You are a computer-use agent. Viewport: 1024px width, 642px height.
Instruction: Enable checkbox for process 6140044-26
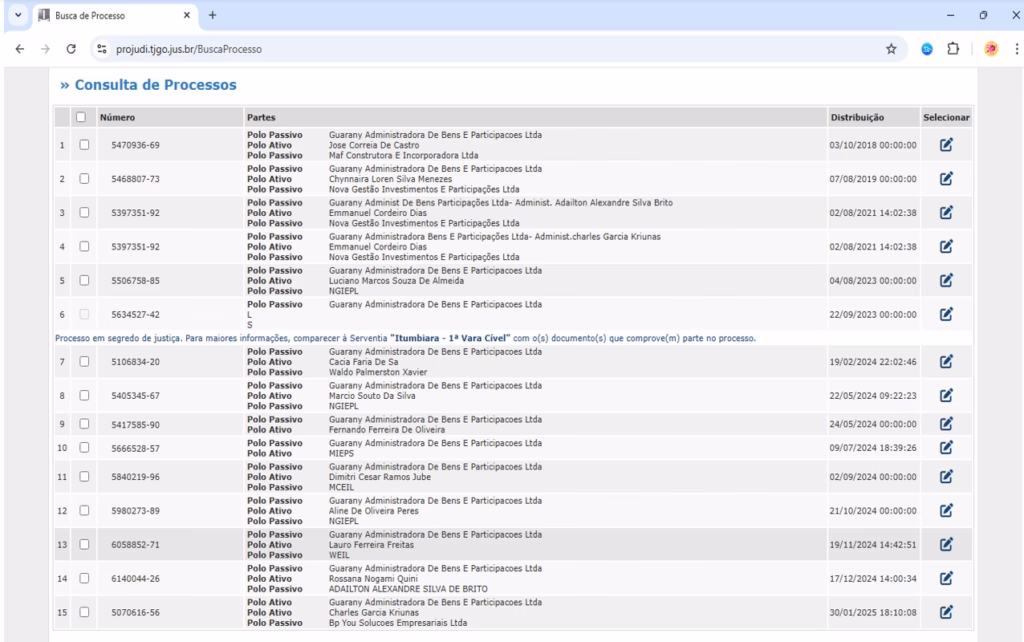click(x=84, y=577)
